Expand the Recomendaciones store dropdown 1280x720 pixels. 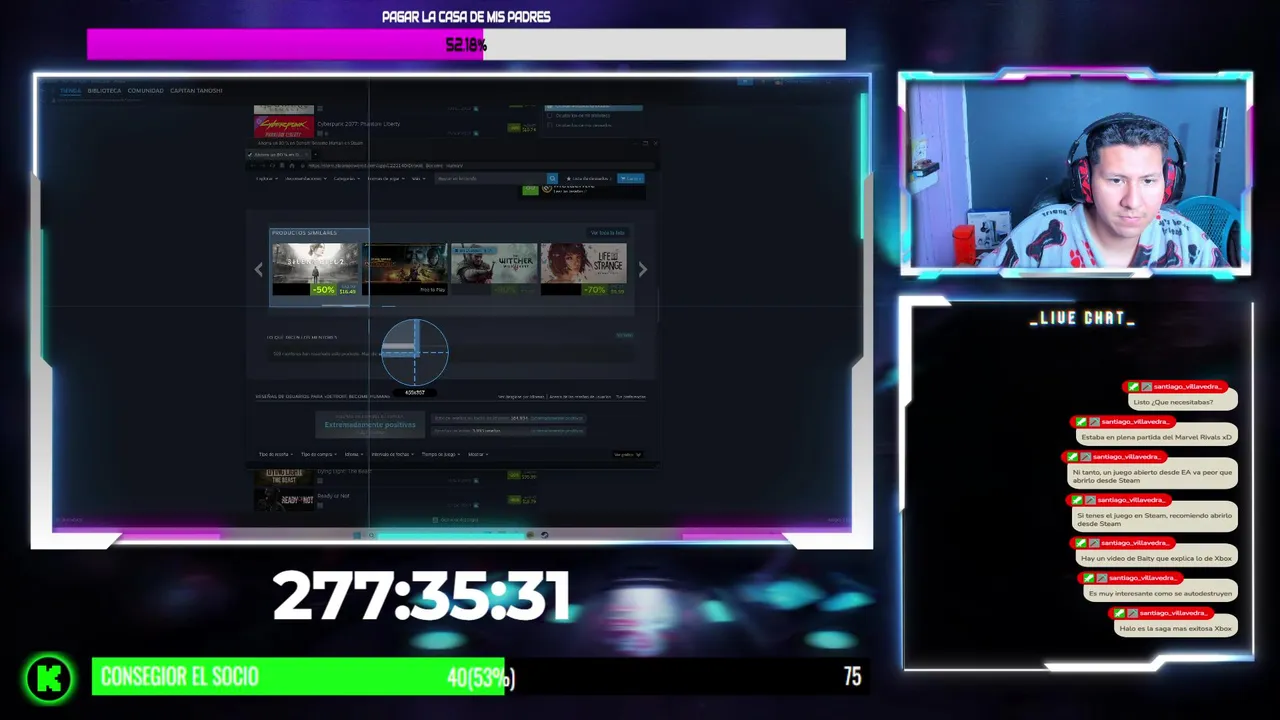pos(305,179)
